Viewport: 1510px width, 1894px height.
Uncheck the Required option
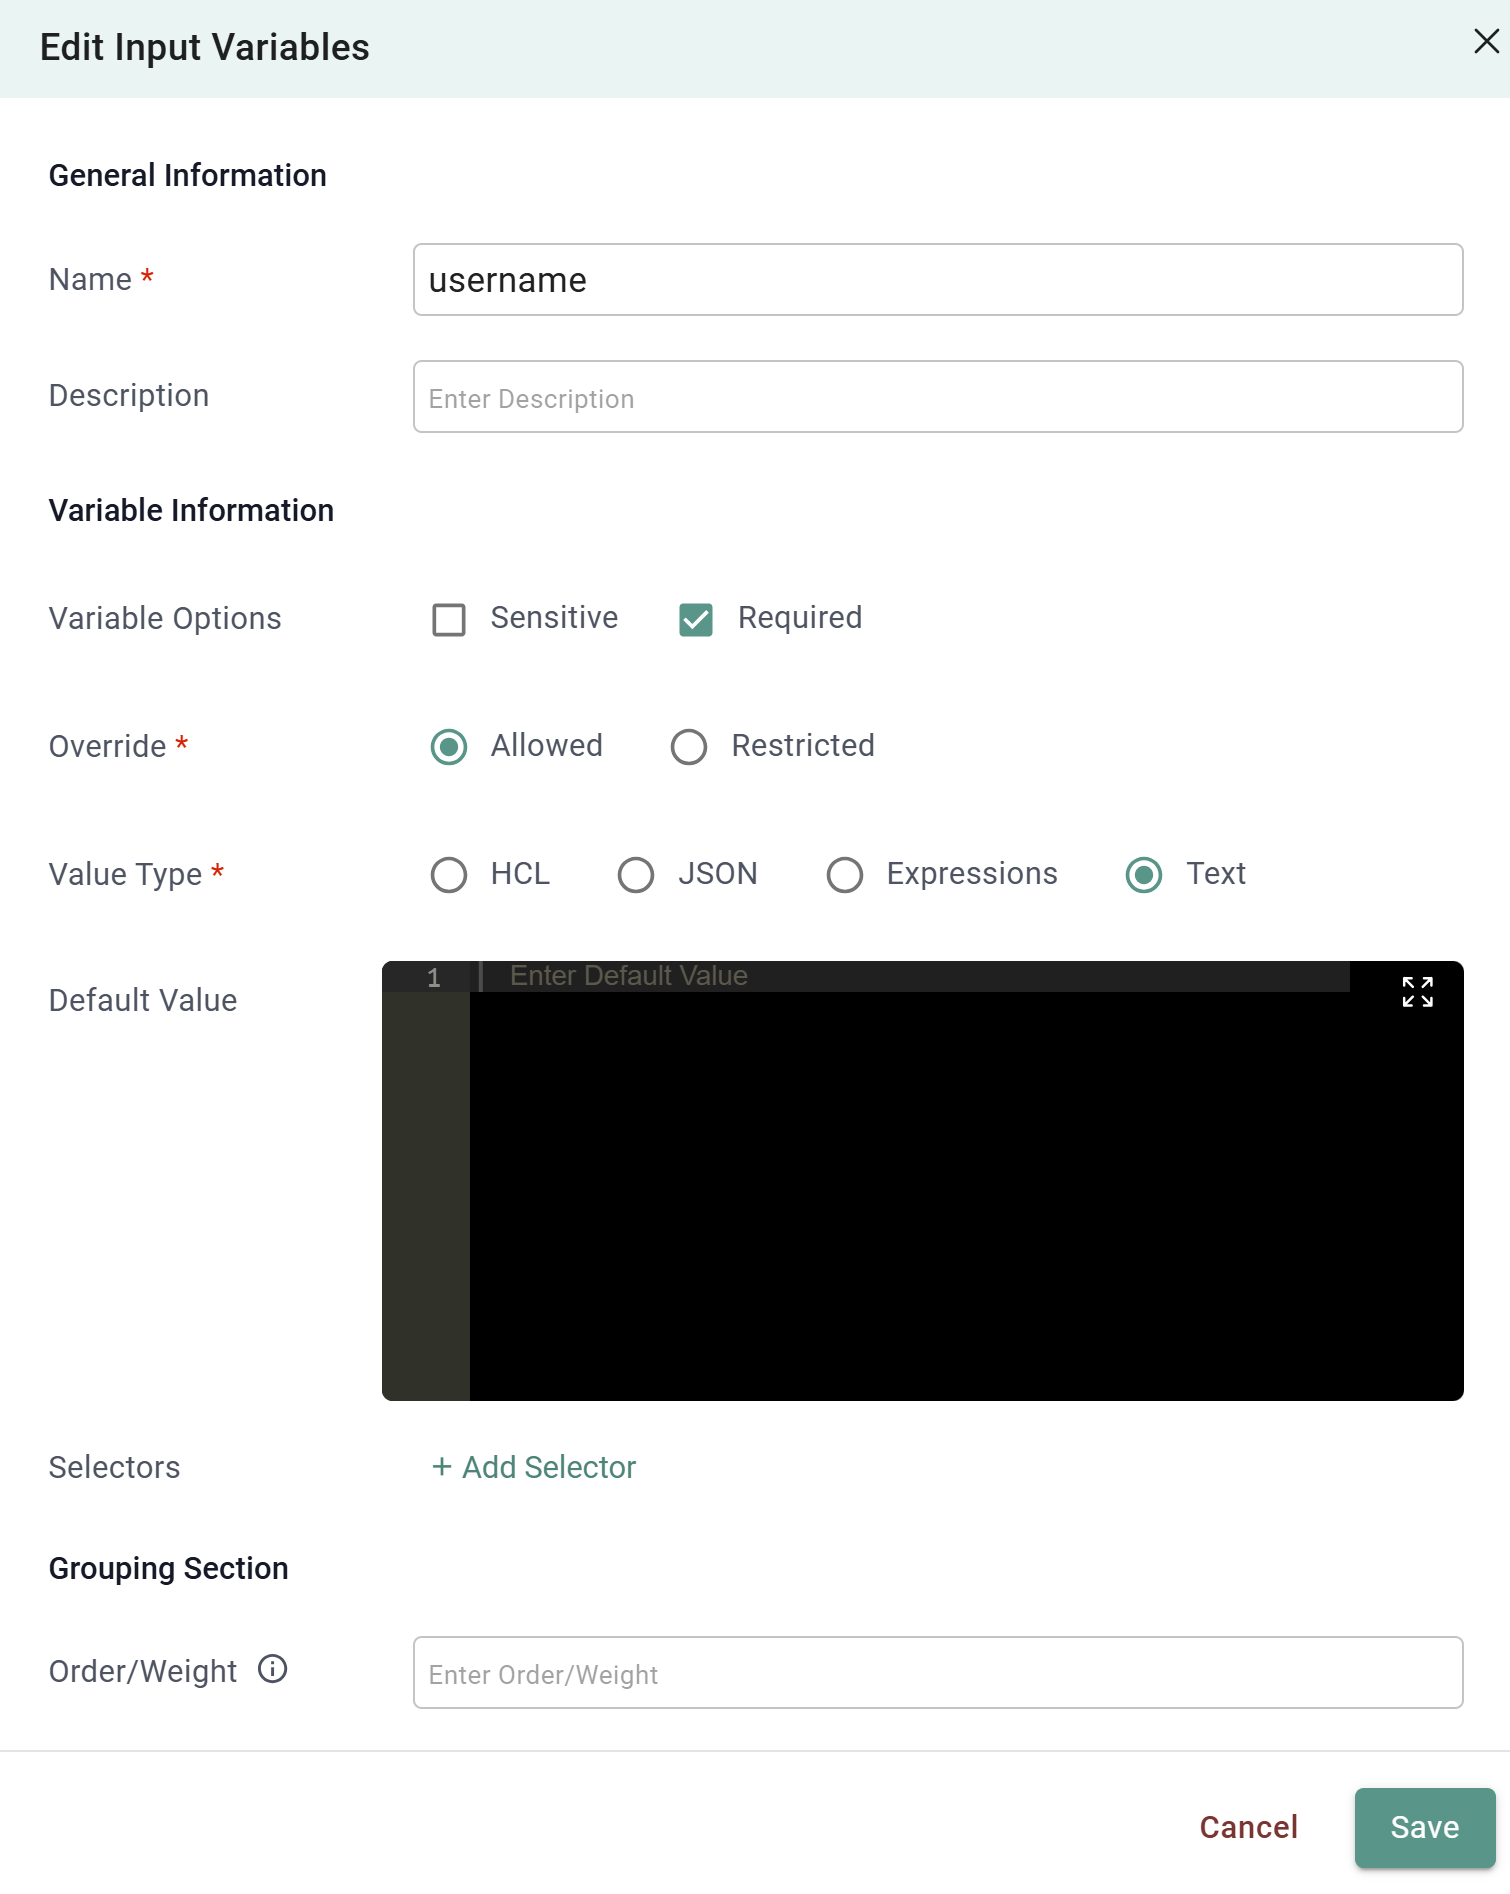tap(696, 619)
